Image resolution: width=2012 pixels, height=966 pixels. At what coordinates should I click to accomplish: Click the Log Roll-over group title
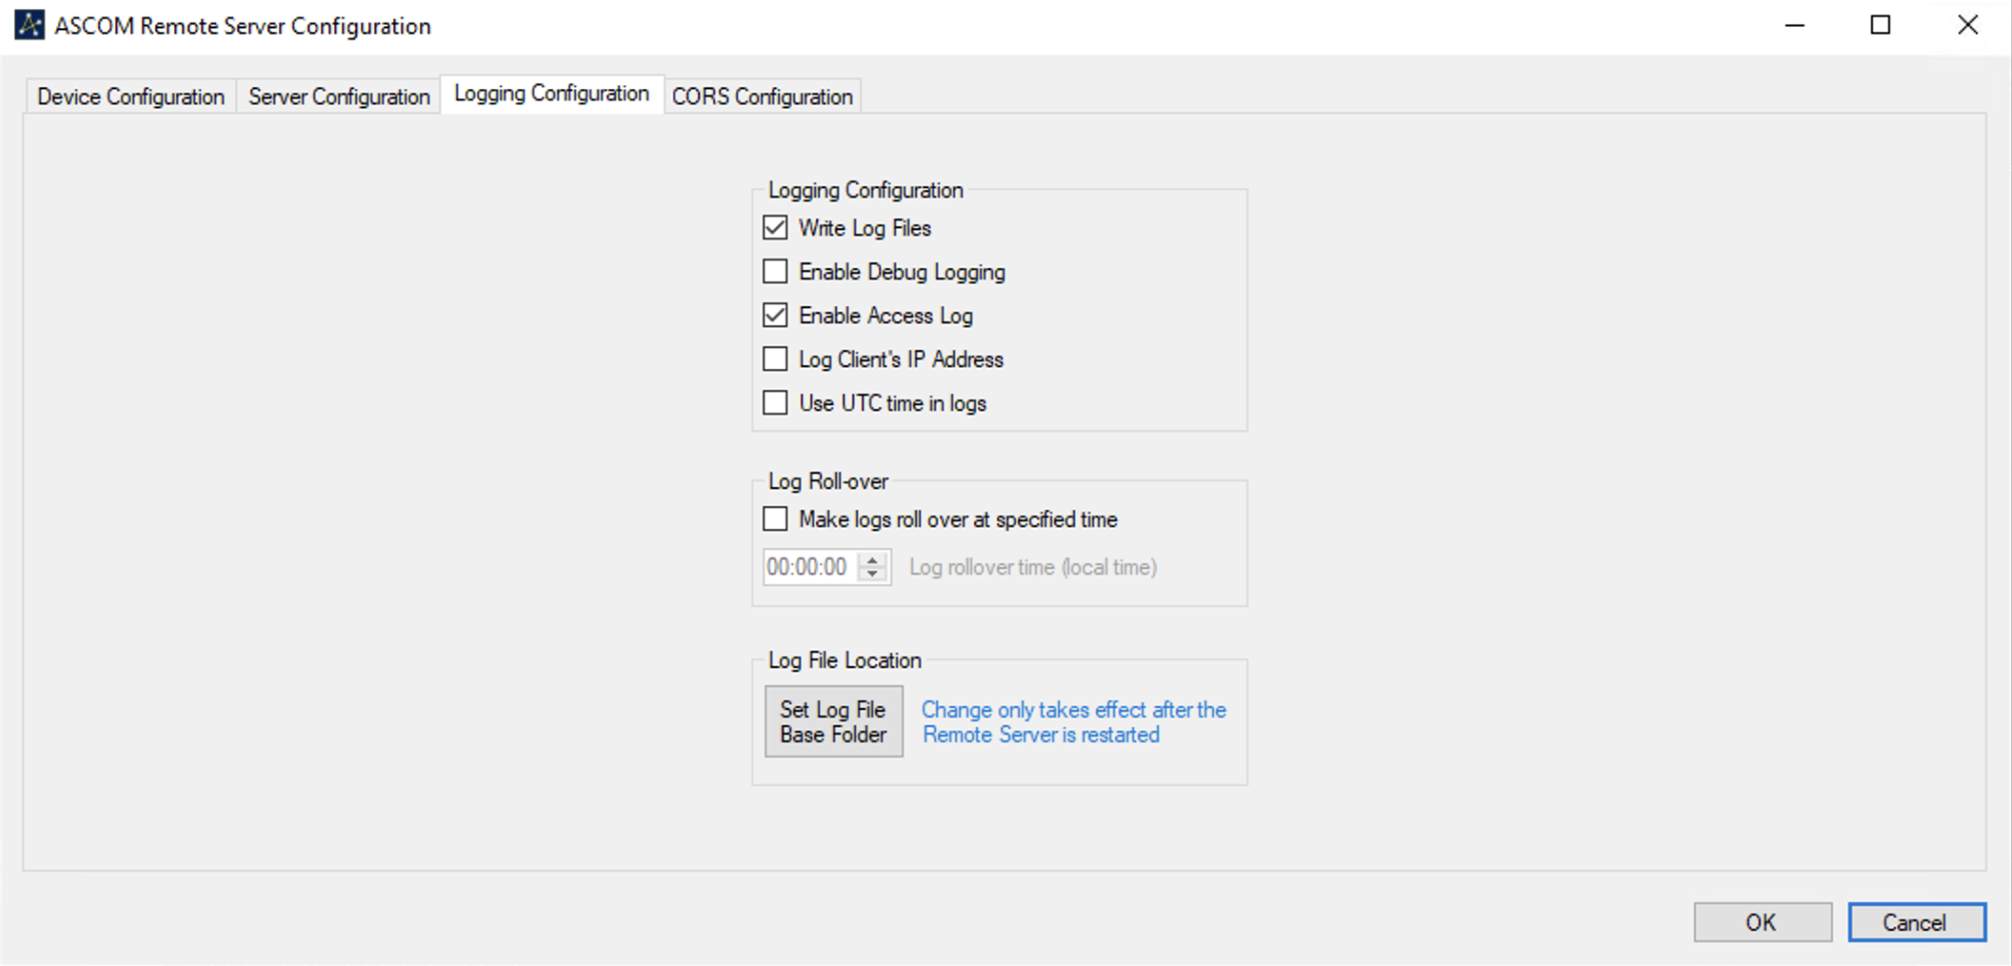[x=828, y=481]
